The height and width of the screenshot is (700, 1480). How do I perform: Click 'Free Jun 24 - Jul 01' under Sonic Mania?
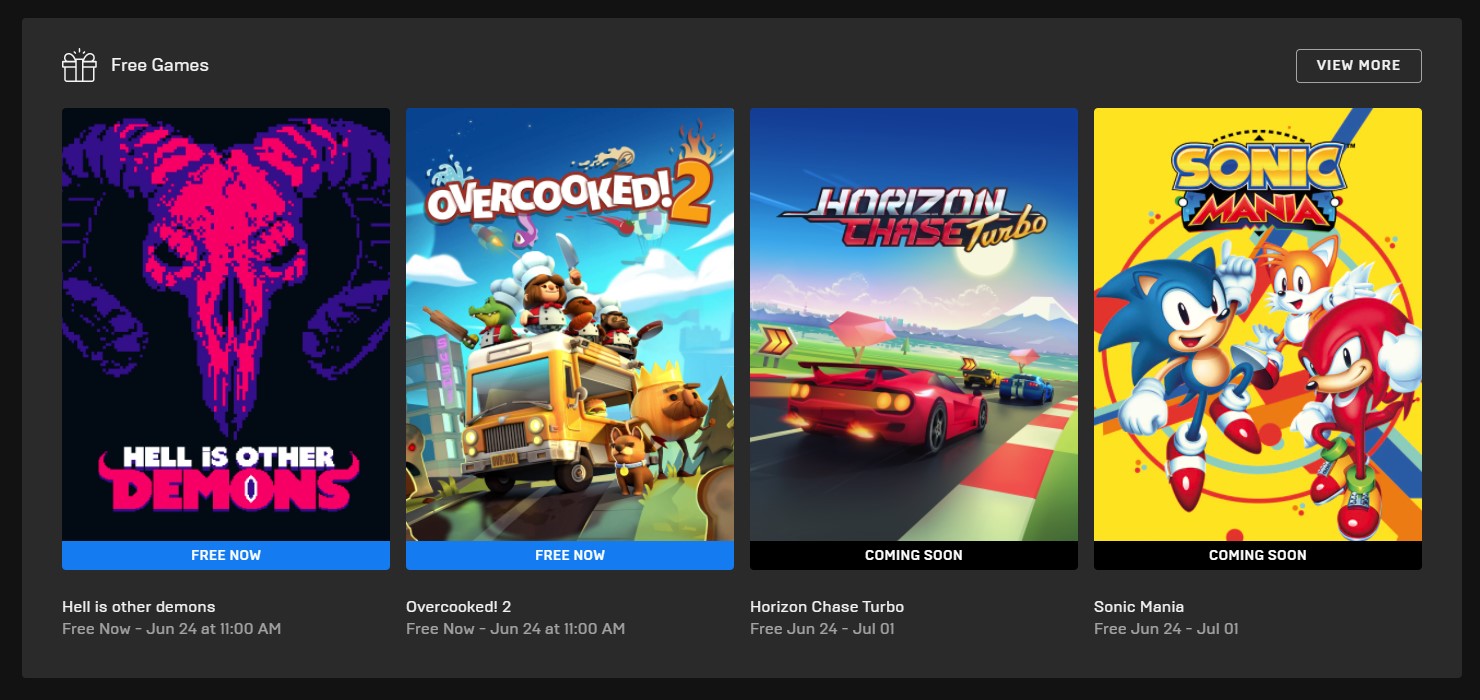(x=1166, y=629)
